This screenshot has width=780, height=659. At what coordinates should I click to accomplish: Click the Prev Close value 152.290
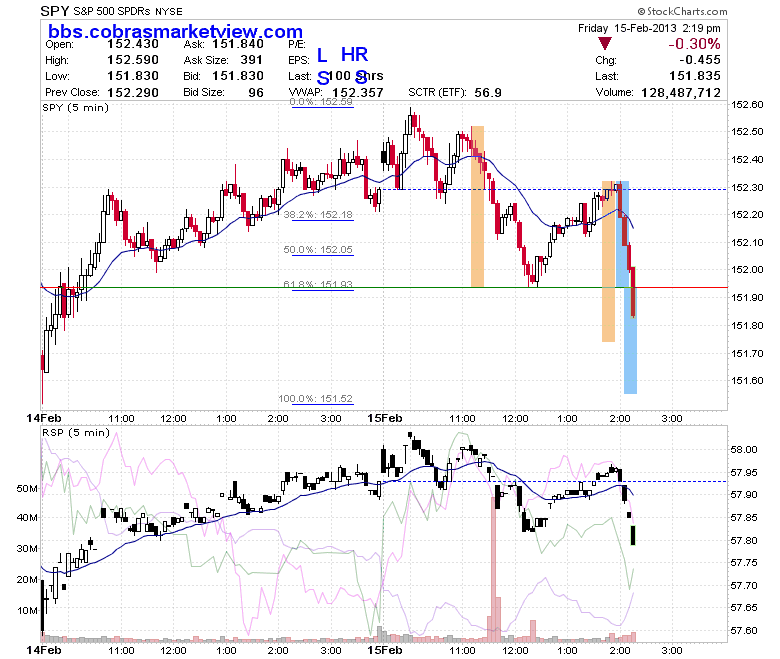133,93
